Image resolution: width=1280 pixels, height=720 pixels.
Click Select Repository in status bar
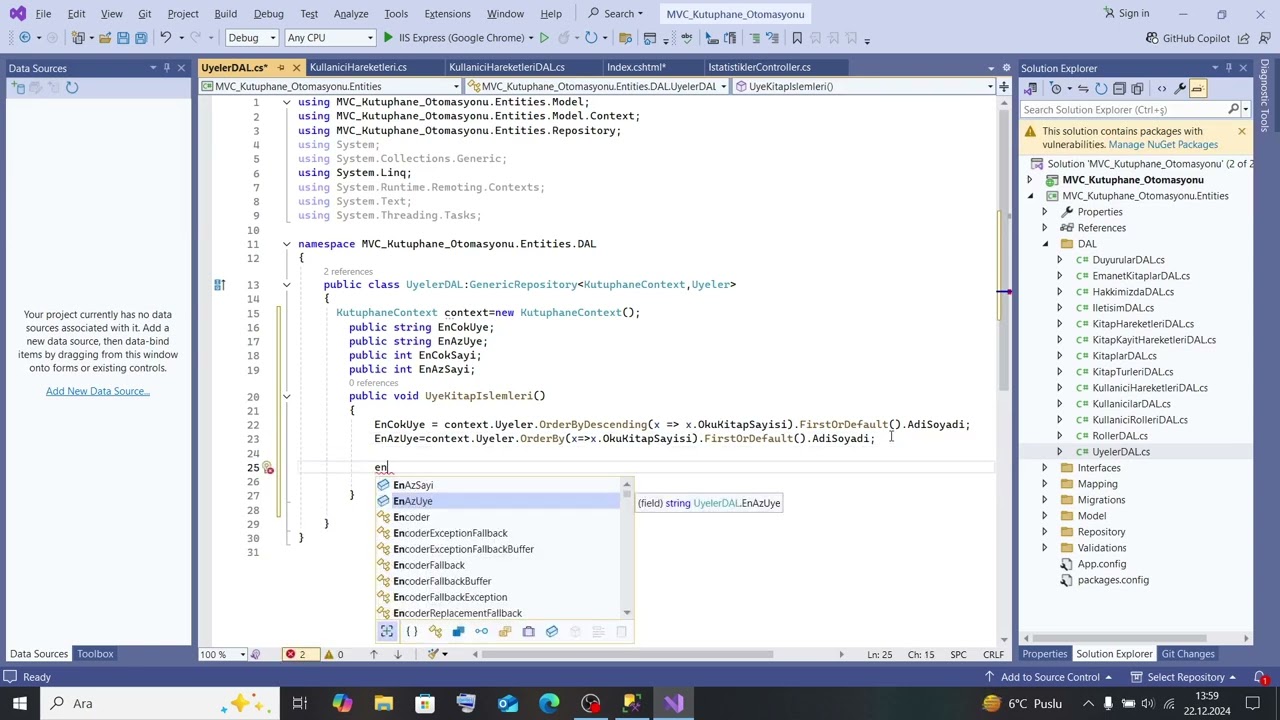[x=1186, y=677]
